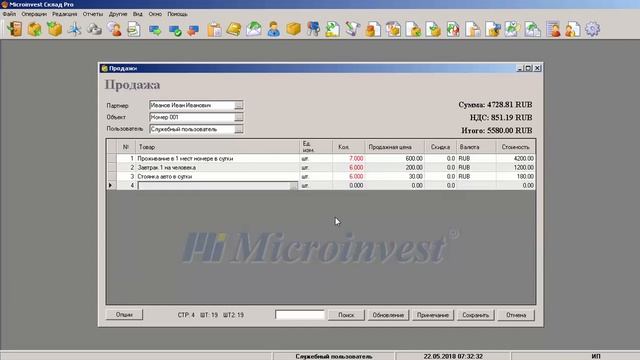
Task: Click the Опции button
Action: tap(124, 315)
